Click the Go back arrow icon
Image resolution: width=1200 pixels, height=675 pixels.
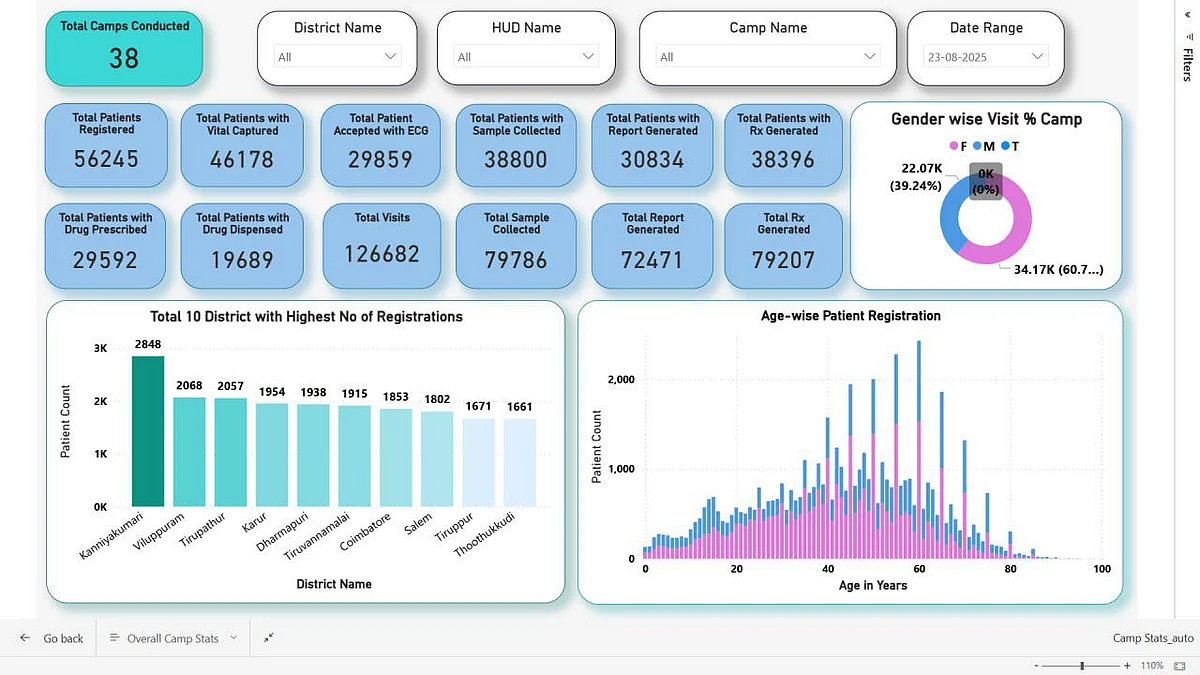(25, 638)
